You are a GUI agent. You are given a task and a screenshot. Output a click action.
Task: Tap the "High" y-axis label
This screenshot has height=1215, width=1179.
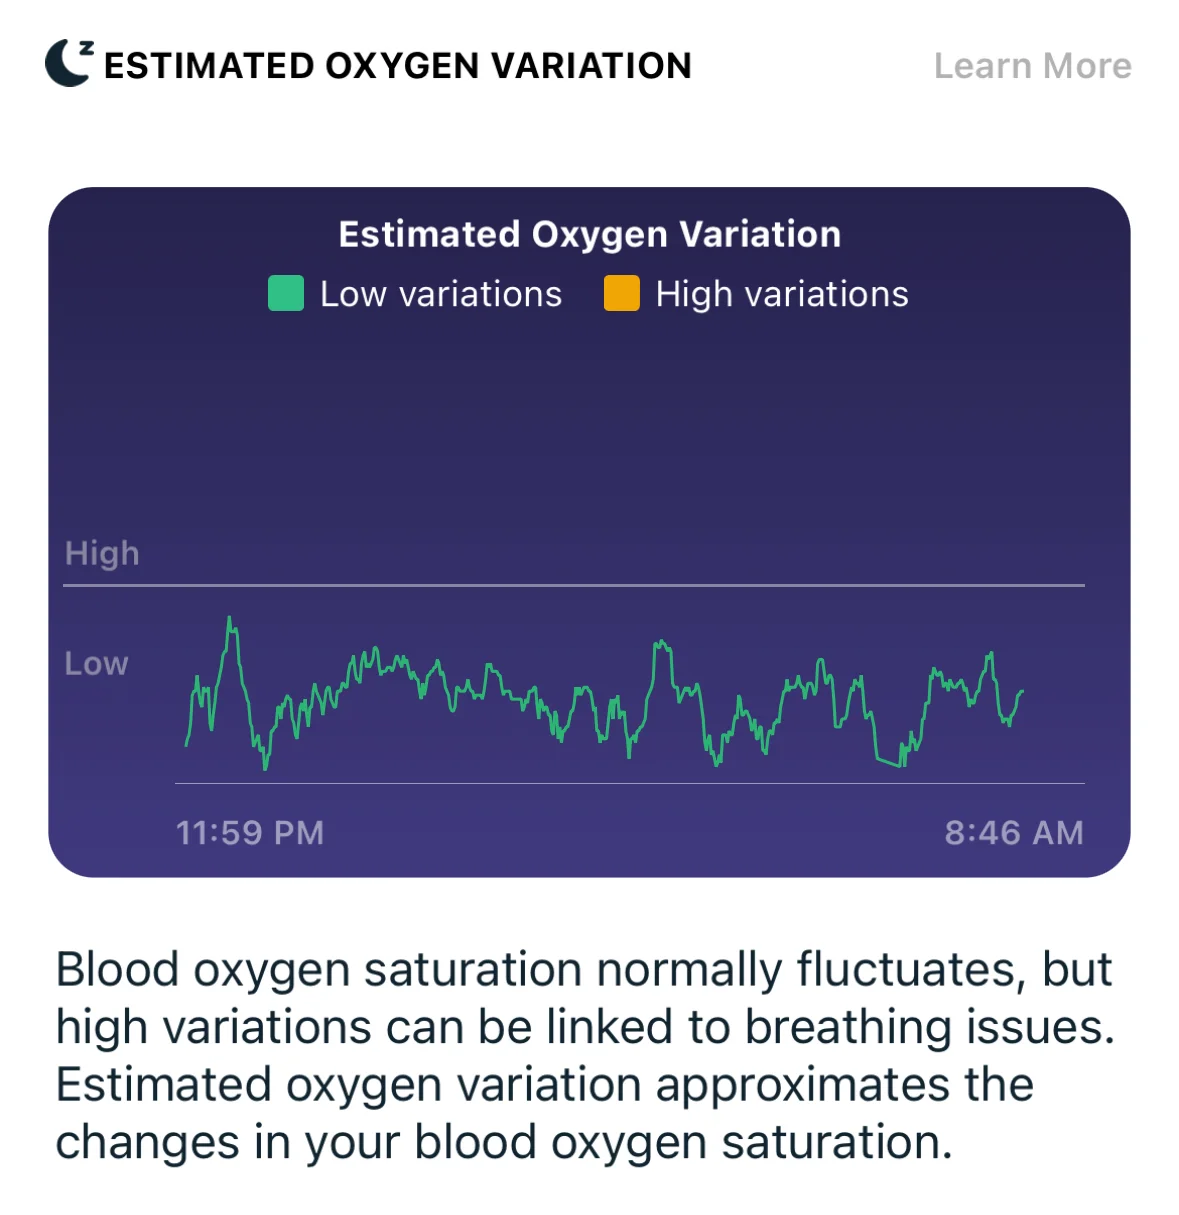(102, 553)
